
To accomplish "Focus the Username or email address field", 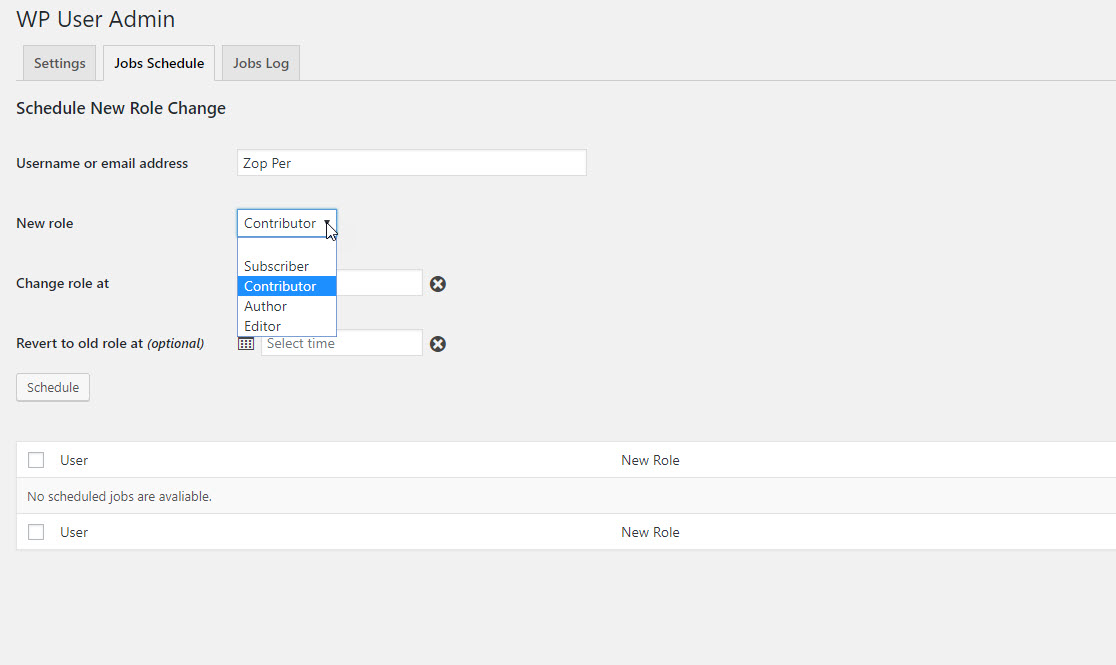I will (x=411, y=163).
